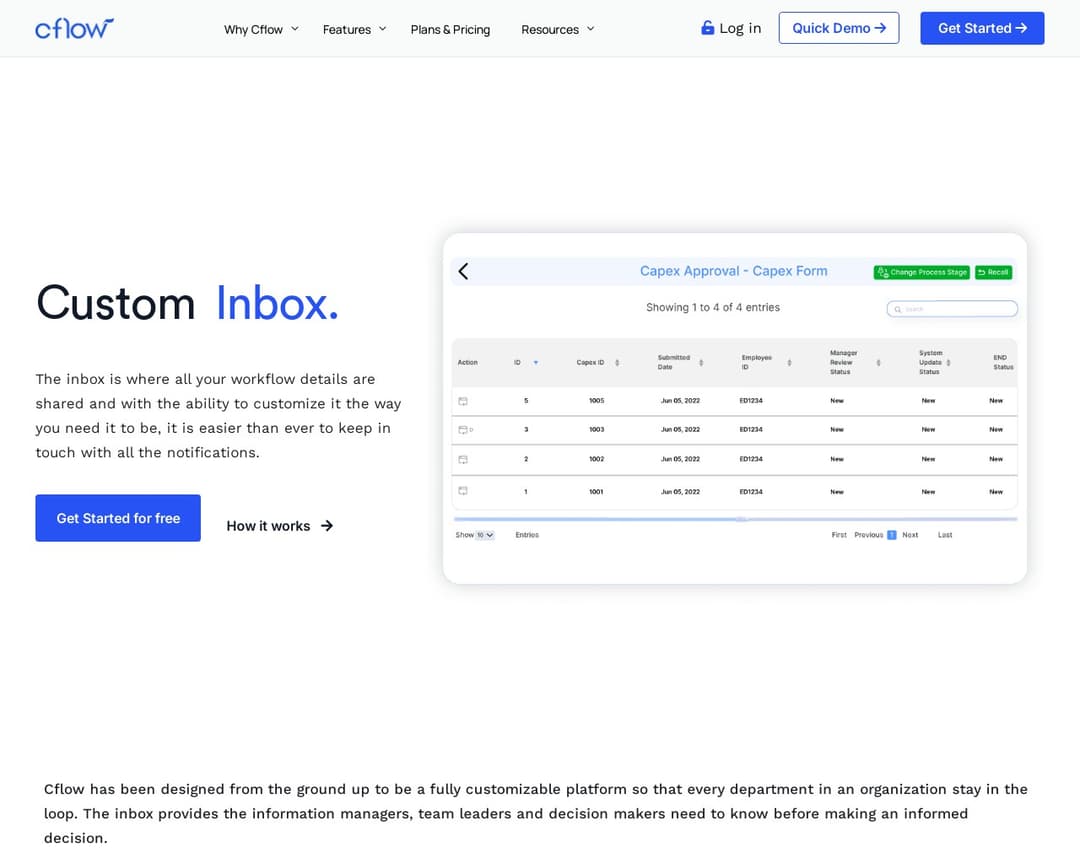Image resolution: width=1080 pixels, height=864 pixels.
Task: Click the ID column sort arrow
Action: (536, 362)
